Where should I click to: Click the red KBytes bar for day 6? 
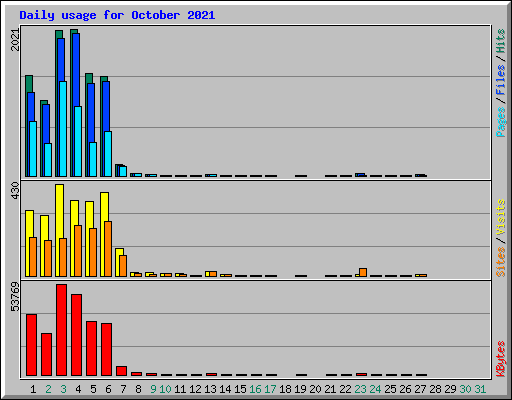click(106, 349)
